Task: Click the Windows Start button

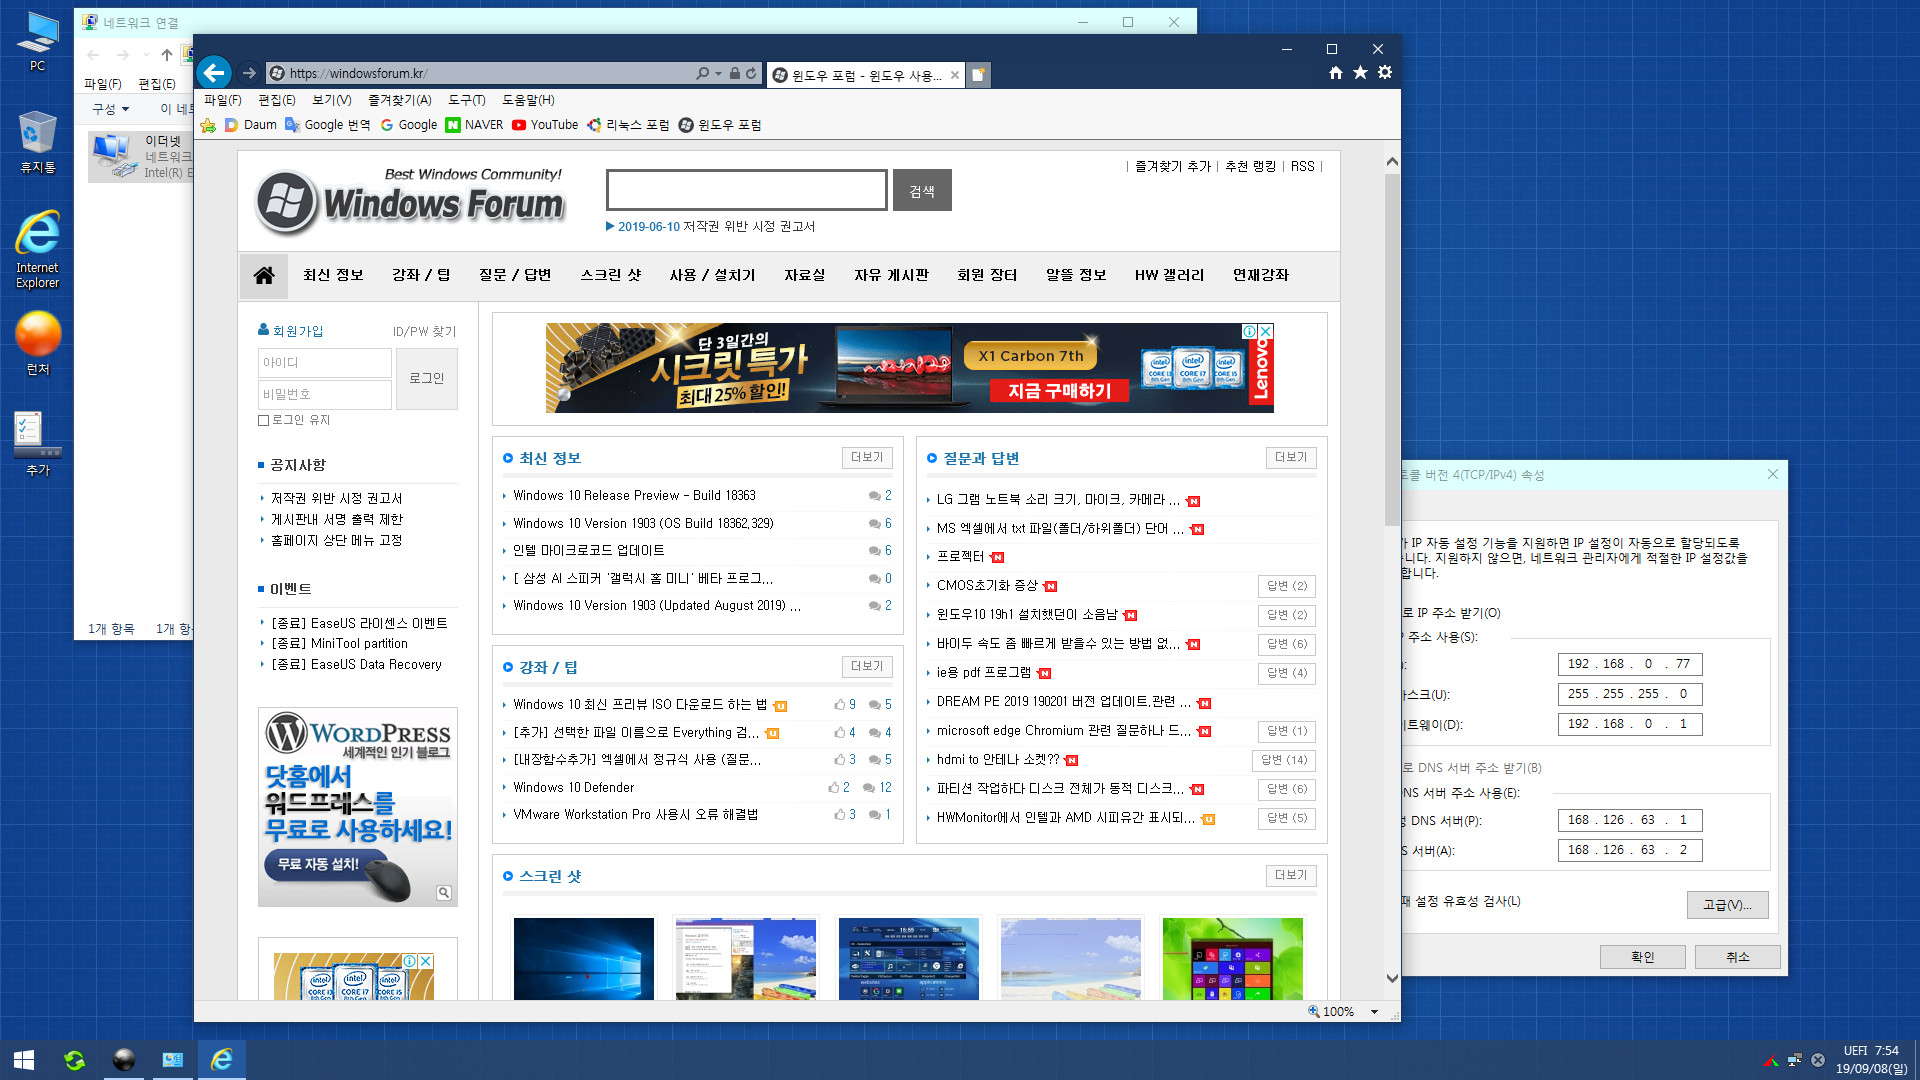Action: click(24, 1060)
